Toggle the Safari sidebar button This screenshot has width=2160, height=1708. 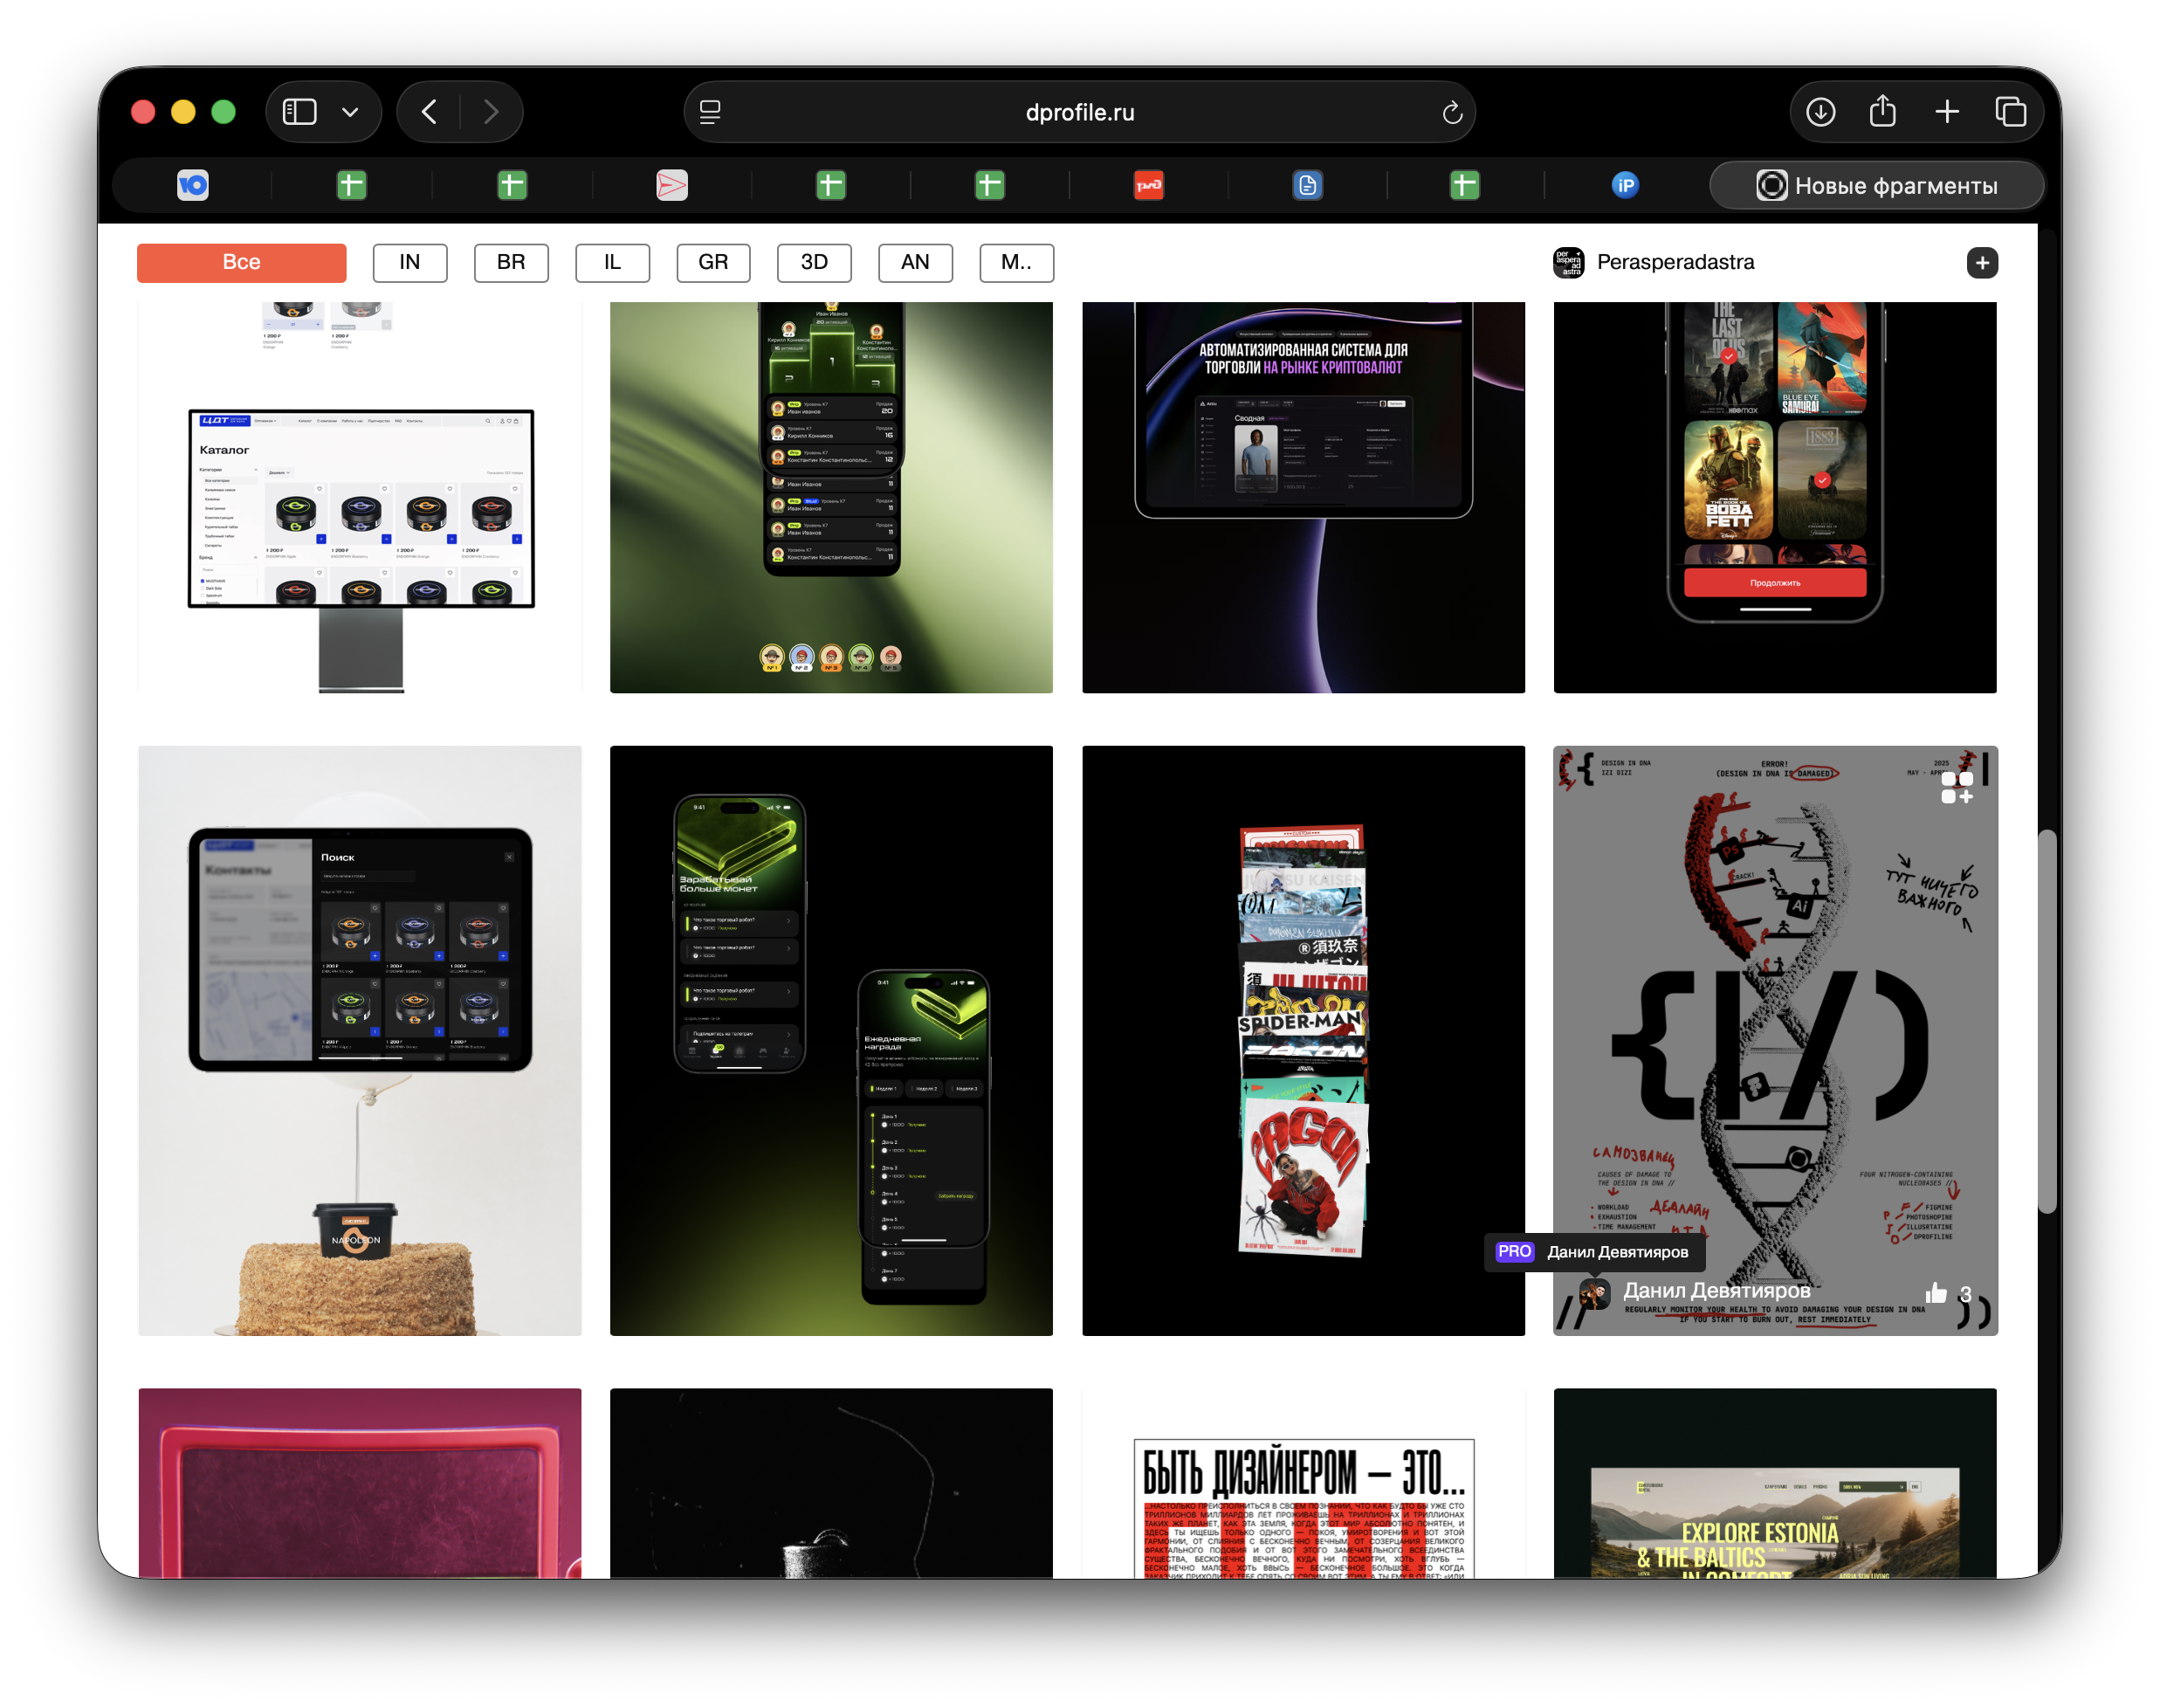299,112
